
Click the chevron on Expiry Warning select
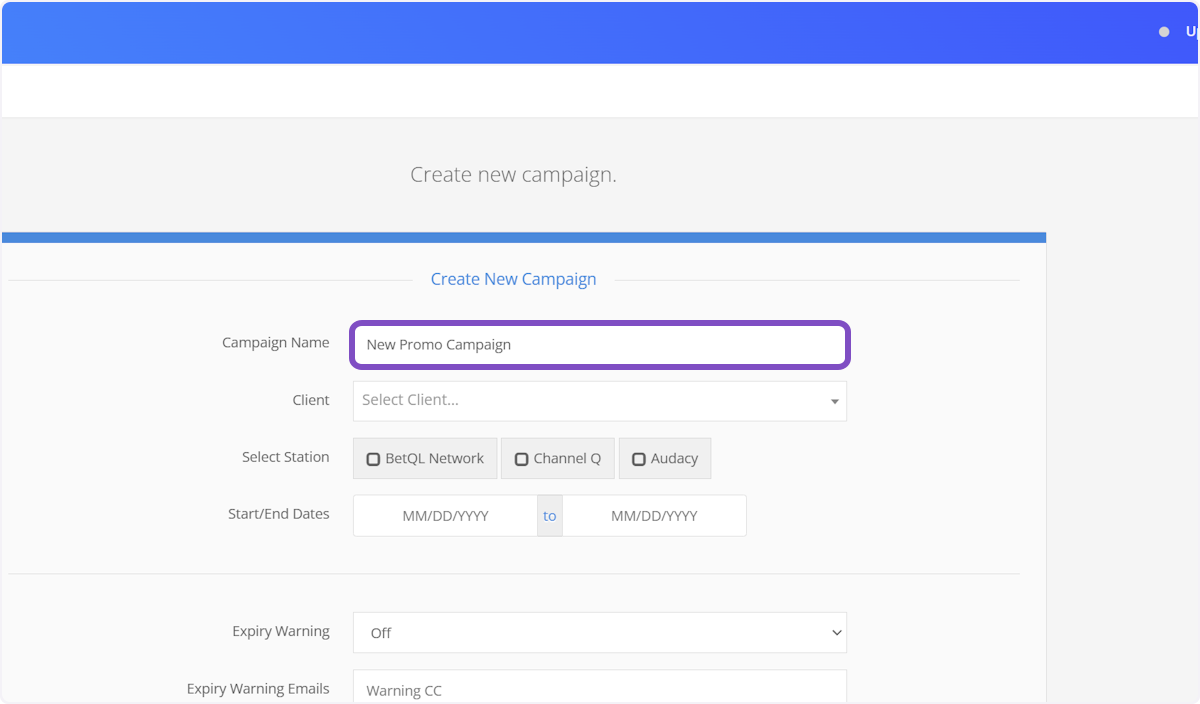click(x=836, y=633)
